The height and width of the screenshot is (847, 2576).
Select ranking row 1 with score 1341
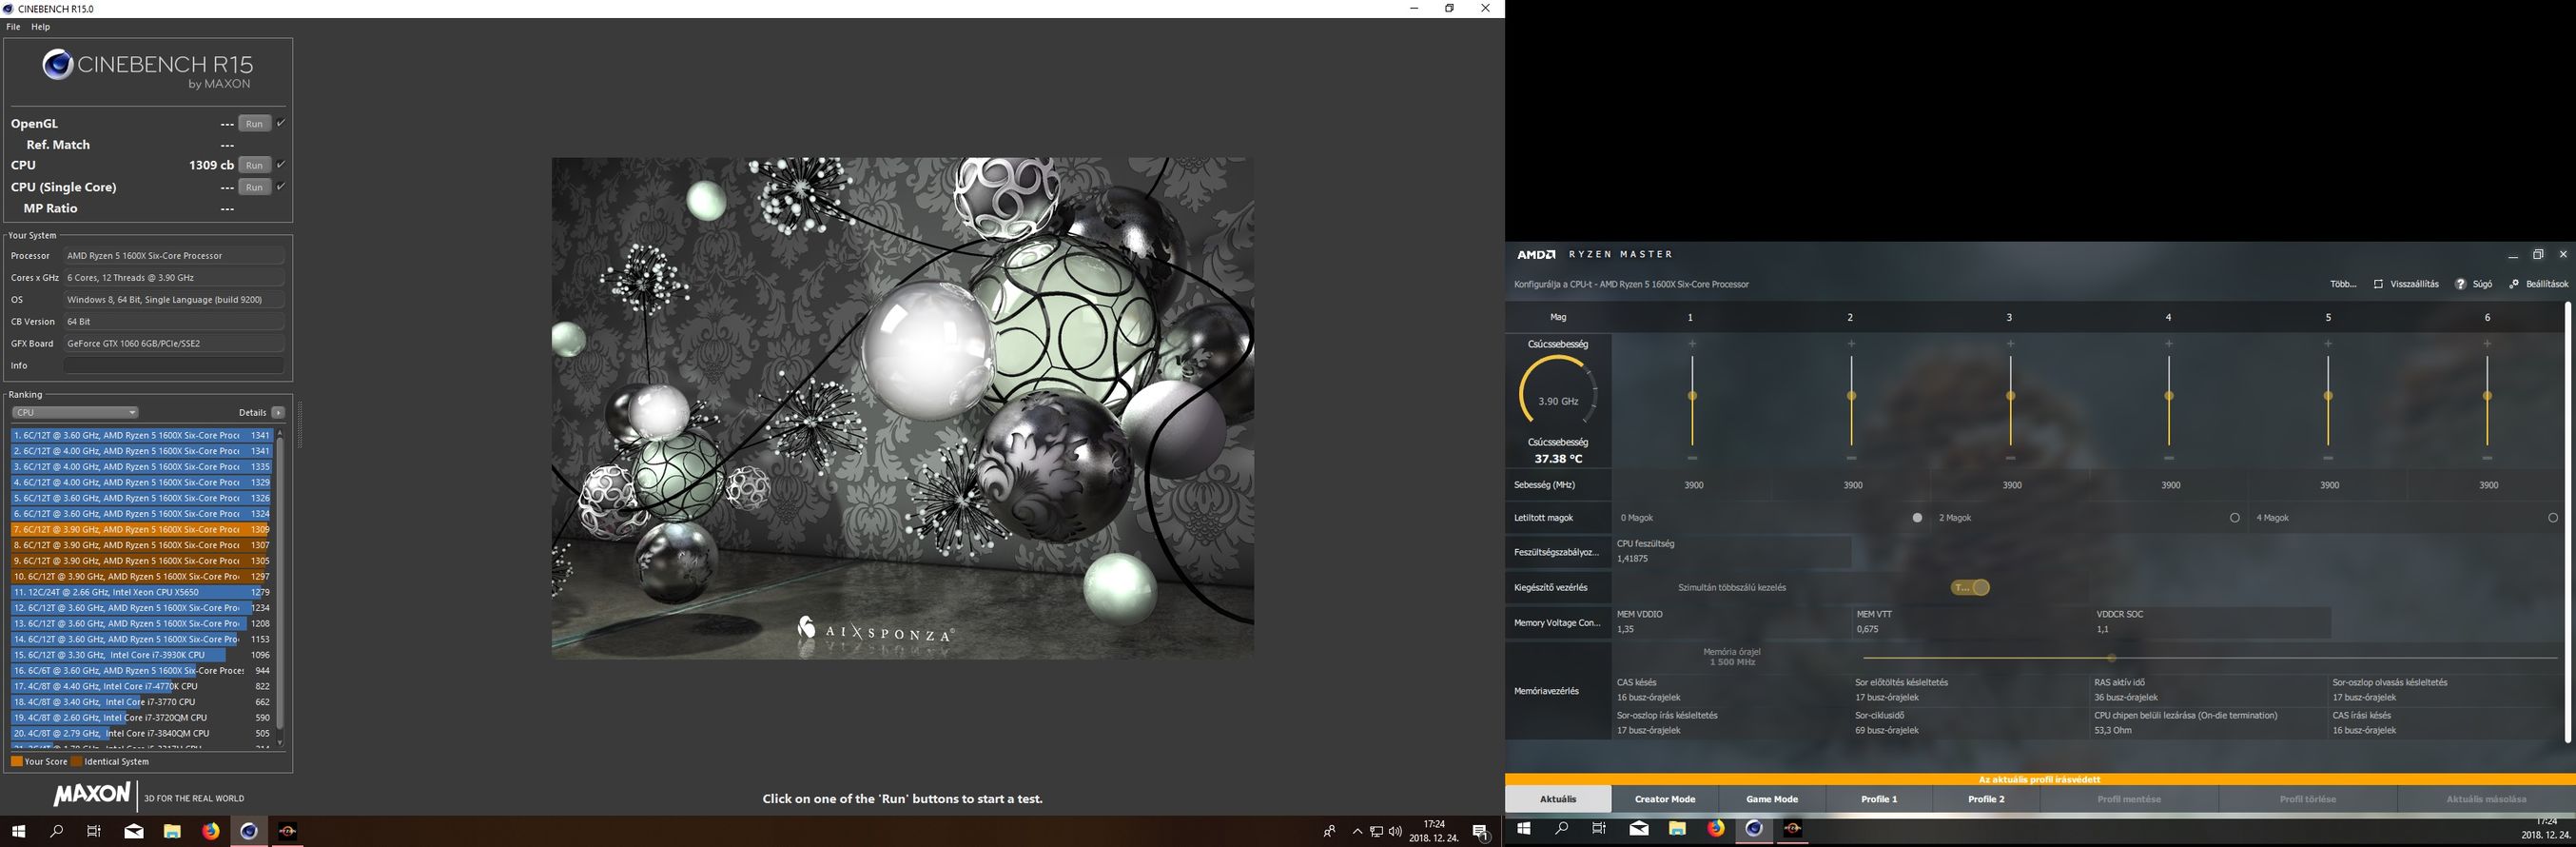[141, 435]
